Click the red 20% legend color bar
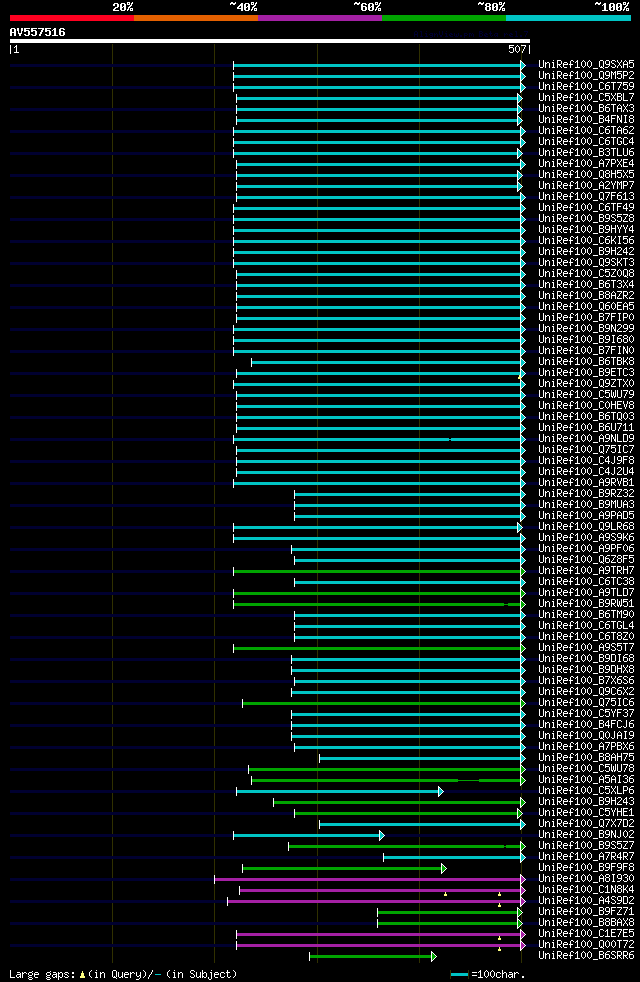Image resolution: width=640 pixels, height=982 pixels. point(72,18)
